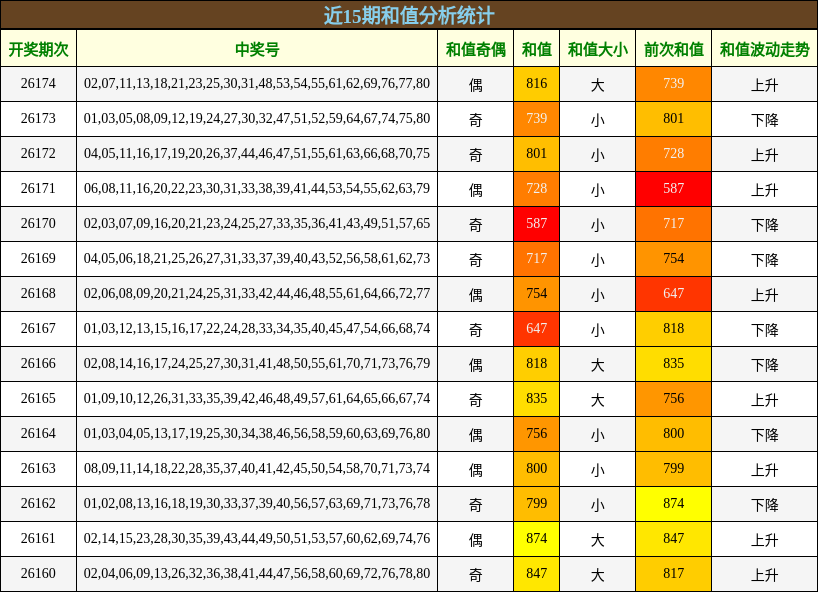Select period number 26168
Viewport: 818px width, 592px height.
(38, 293)
